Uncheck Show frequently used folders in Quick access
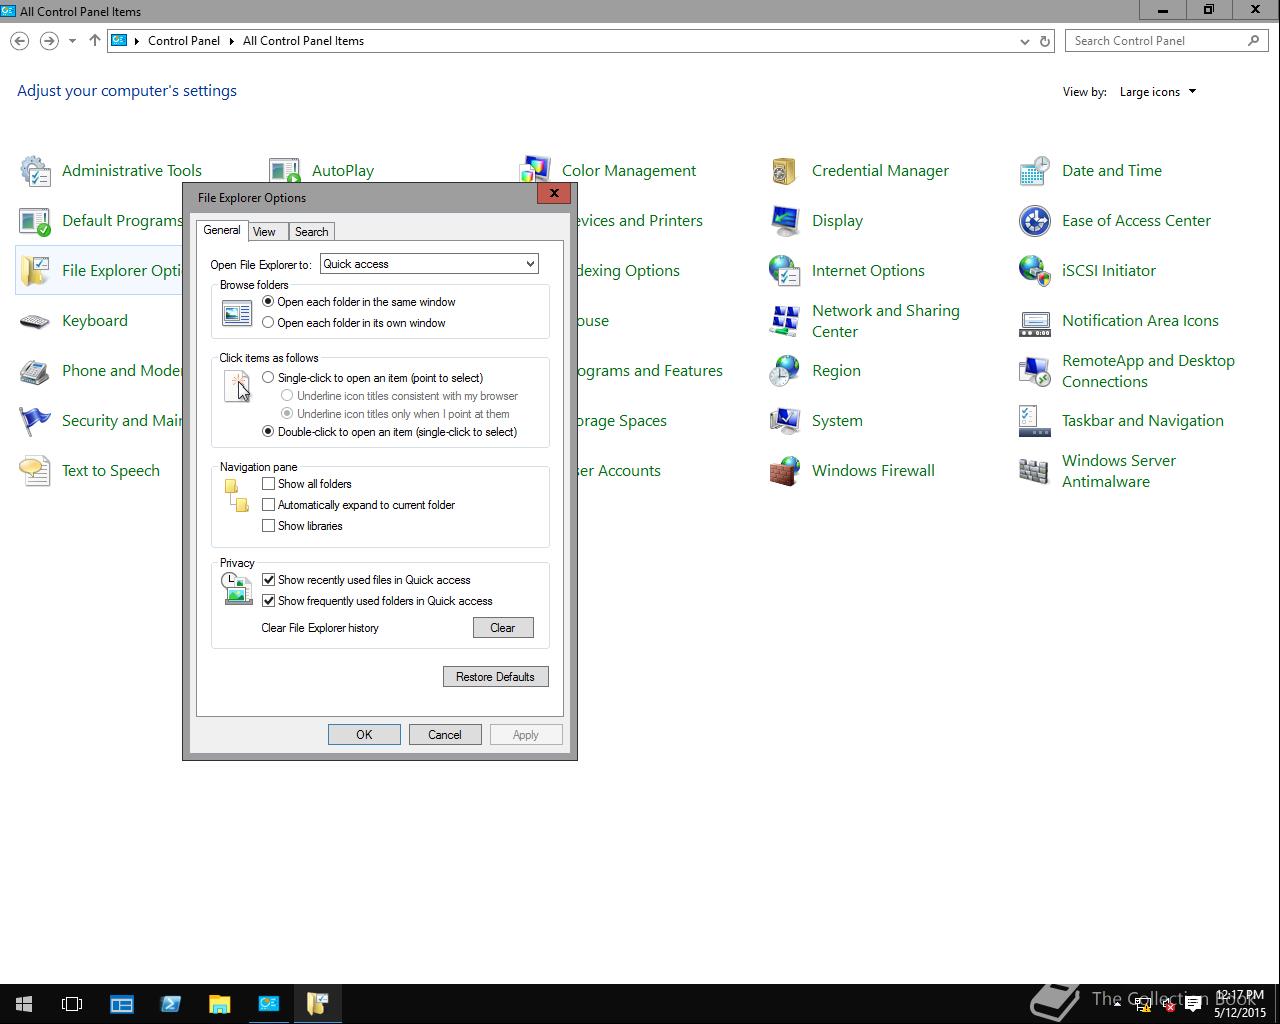This screenshot has height=1024, width=1280. 268,601
